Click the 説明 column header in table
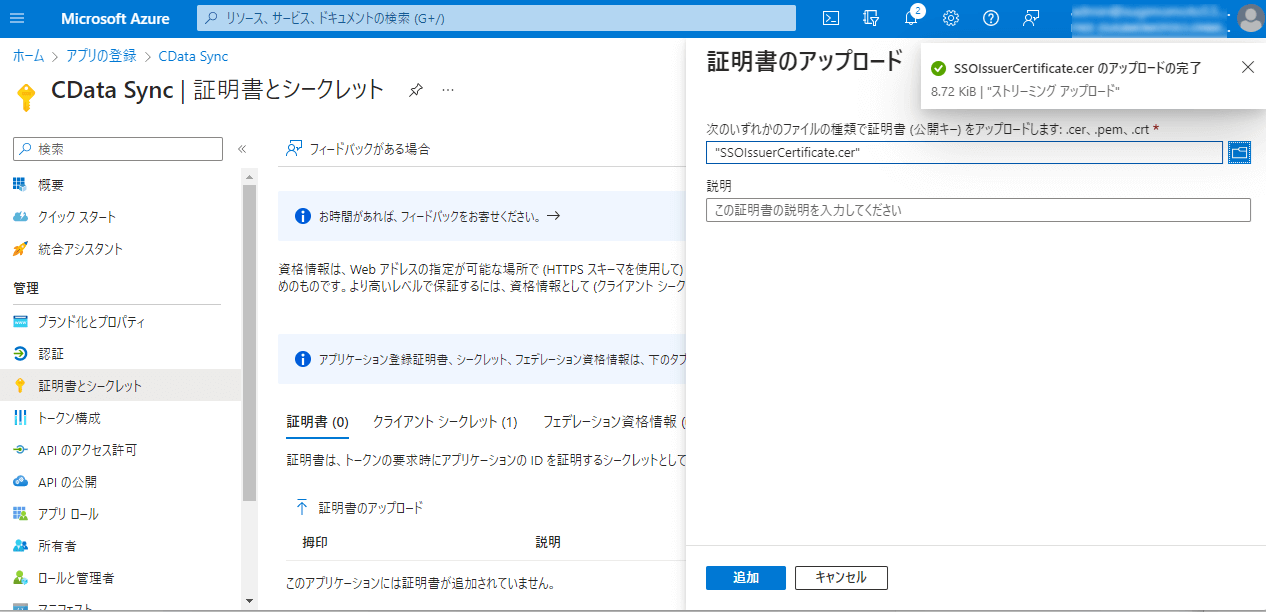 click(548, 542)
